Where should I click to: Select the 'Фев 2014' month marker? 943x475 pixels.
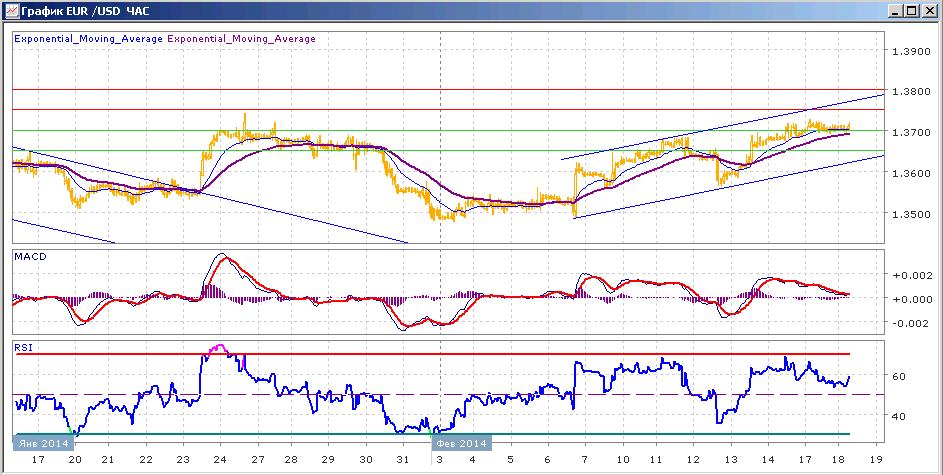[x=461, y=444]
